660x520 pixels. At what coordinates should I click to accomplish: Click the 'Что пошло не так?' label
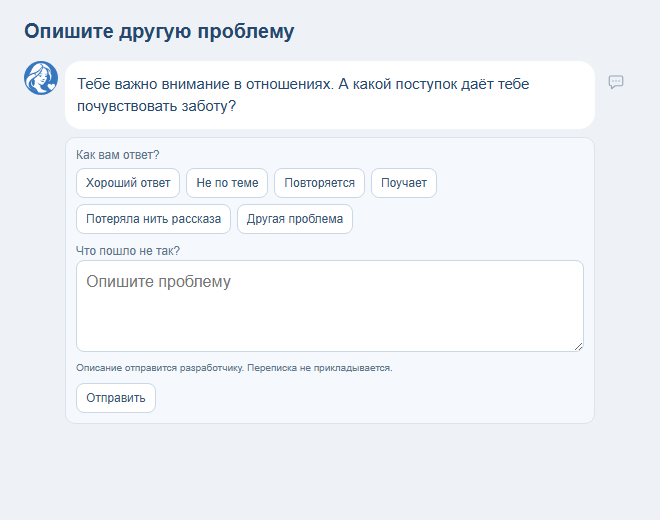coord(128,251)
